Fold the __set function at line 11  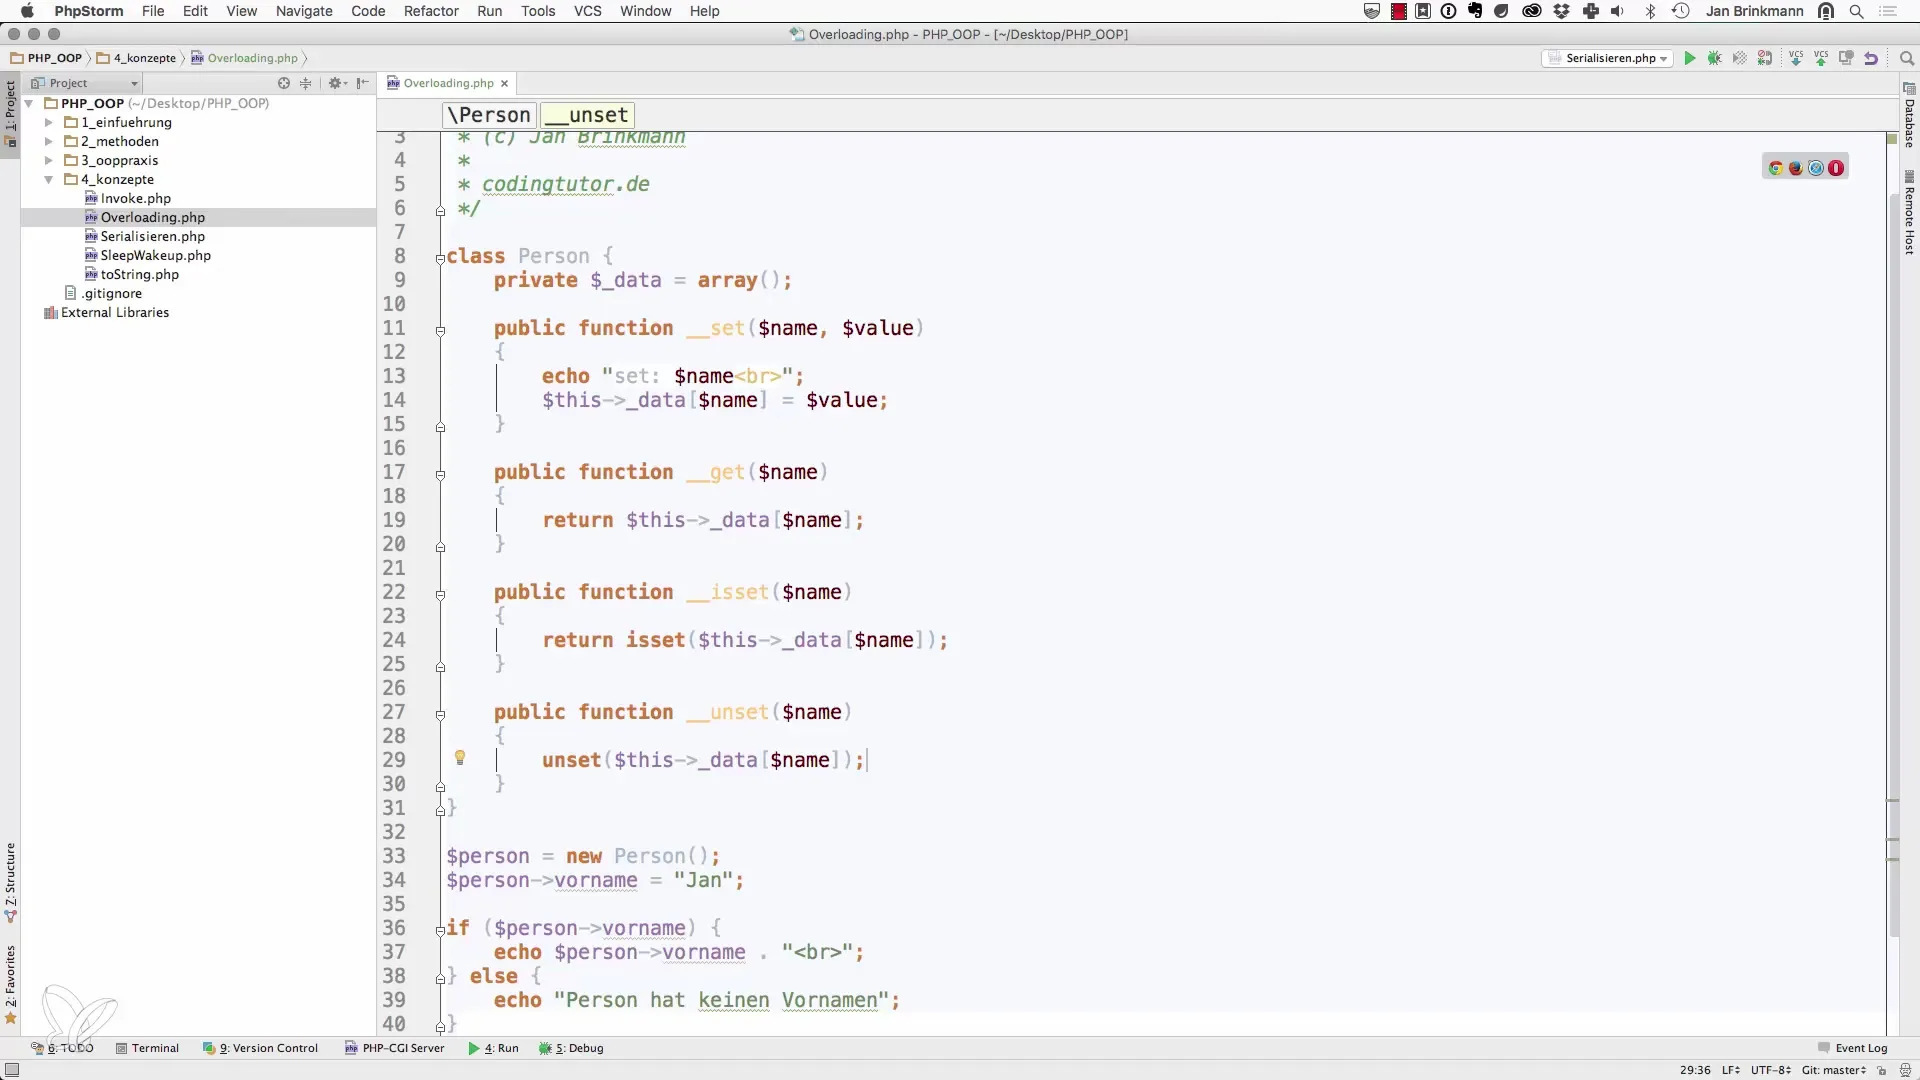pos(440,329)
